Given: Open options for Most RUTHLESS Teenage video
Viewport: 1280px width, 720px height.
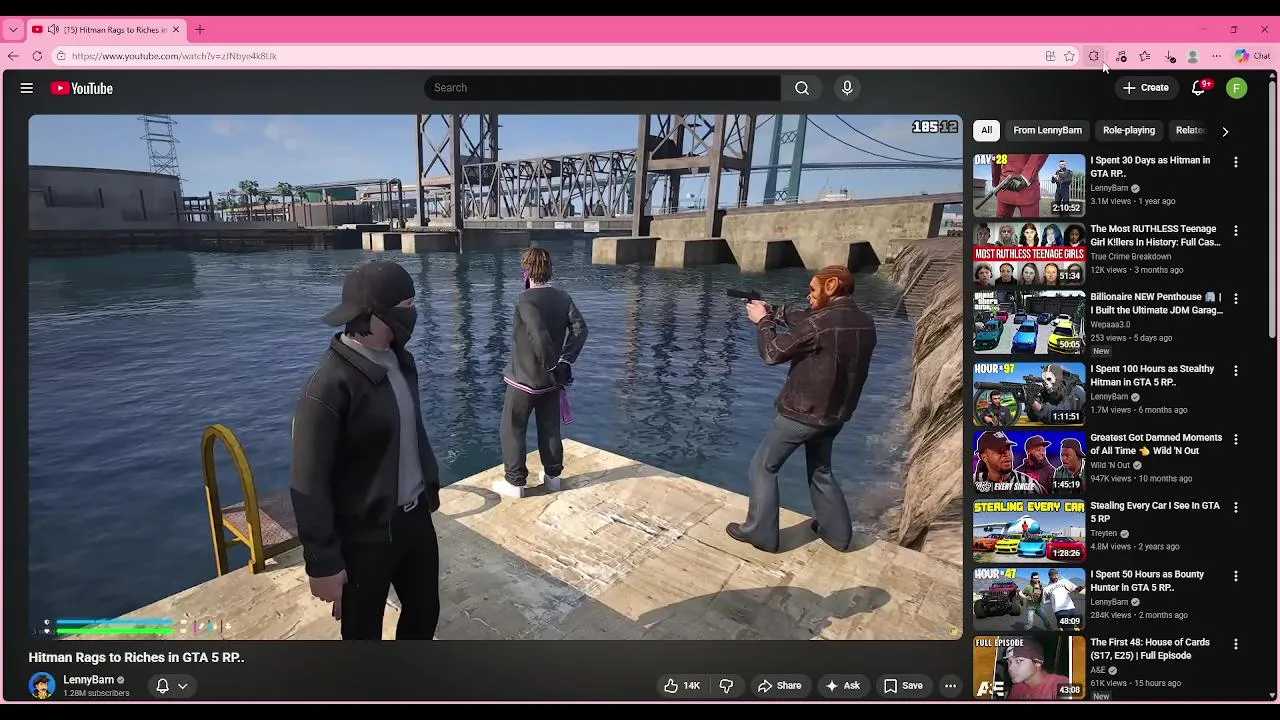Looking at the screenshot, I should pos(1236,231).
